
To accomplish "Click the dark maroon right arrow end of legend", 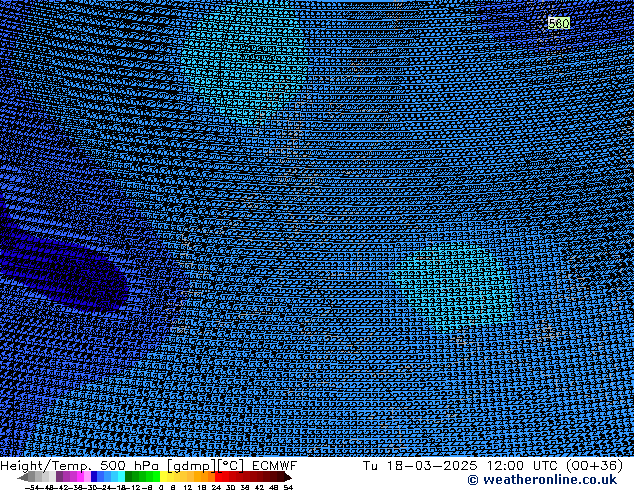I will [288, 477].
